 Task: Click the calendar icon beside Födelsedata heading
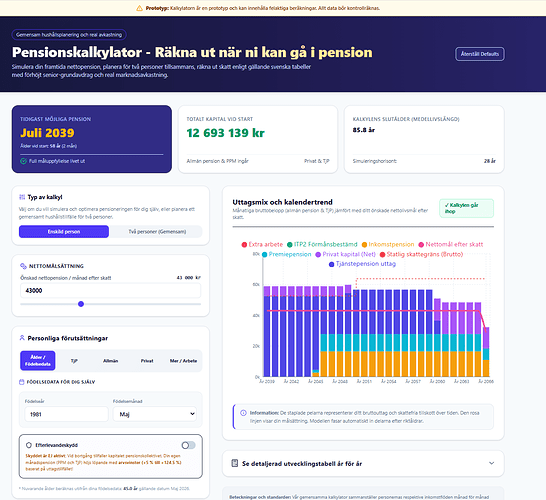pos(22,382)
